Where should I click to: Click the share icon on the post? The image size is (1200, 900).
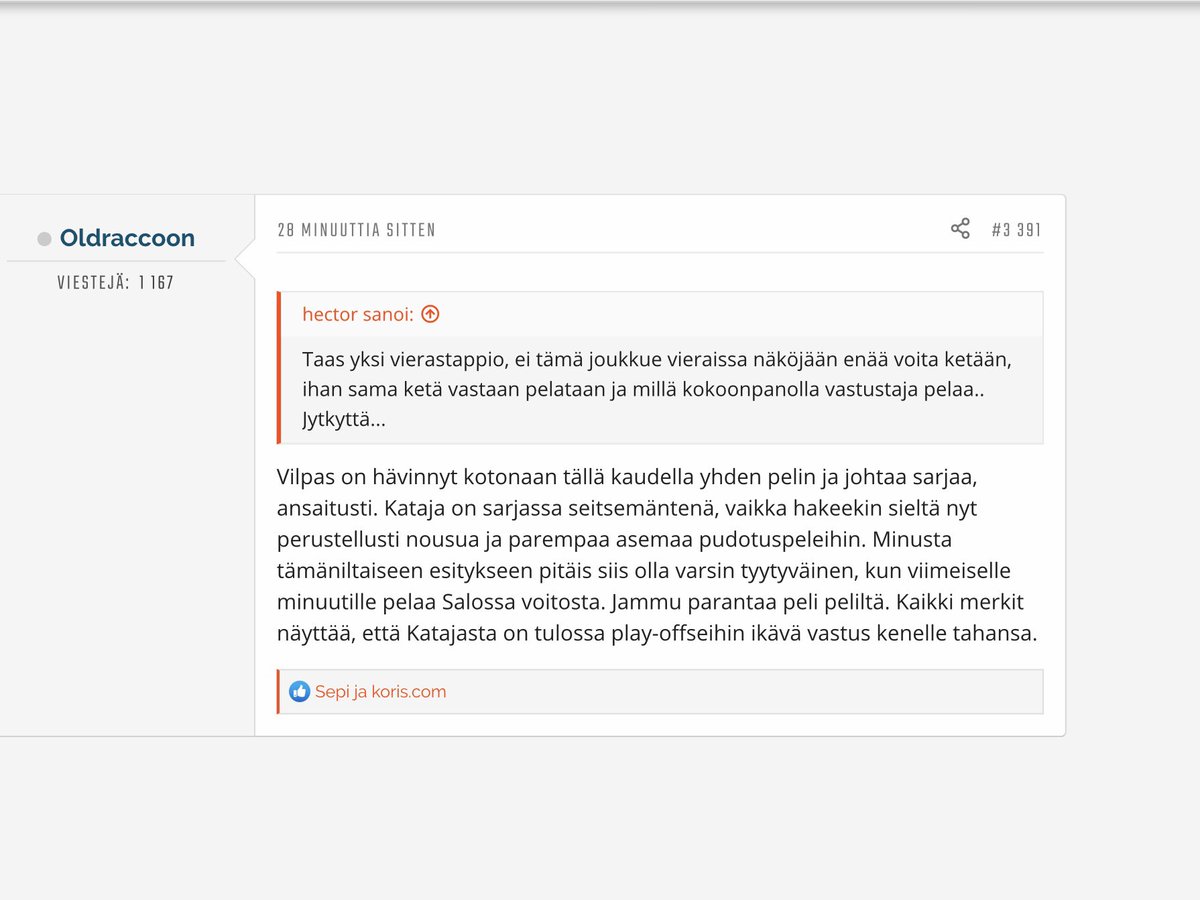[960, 229]
